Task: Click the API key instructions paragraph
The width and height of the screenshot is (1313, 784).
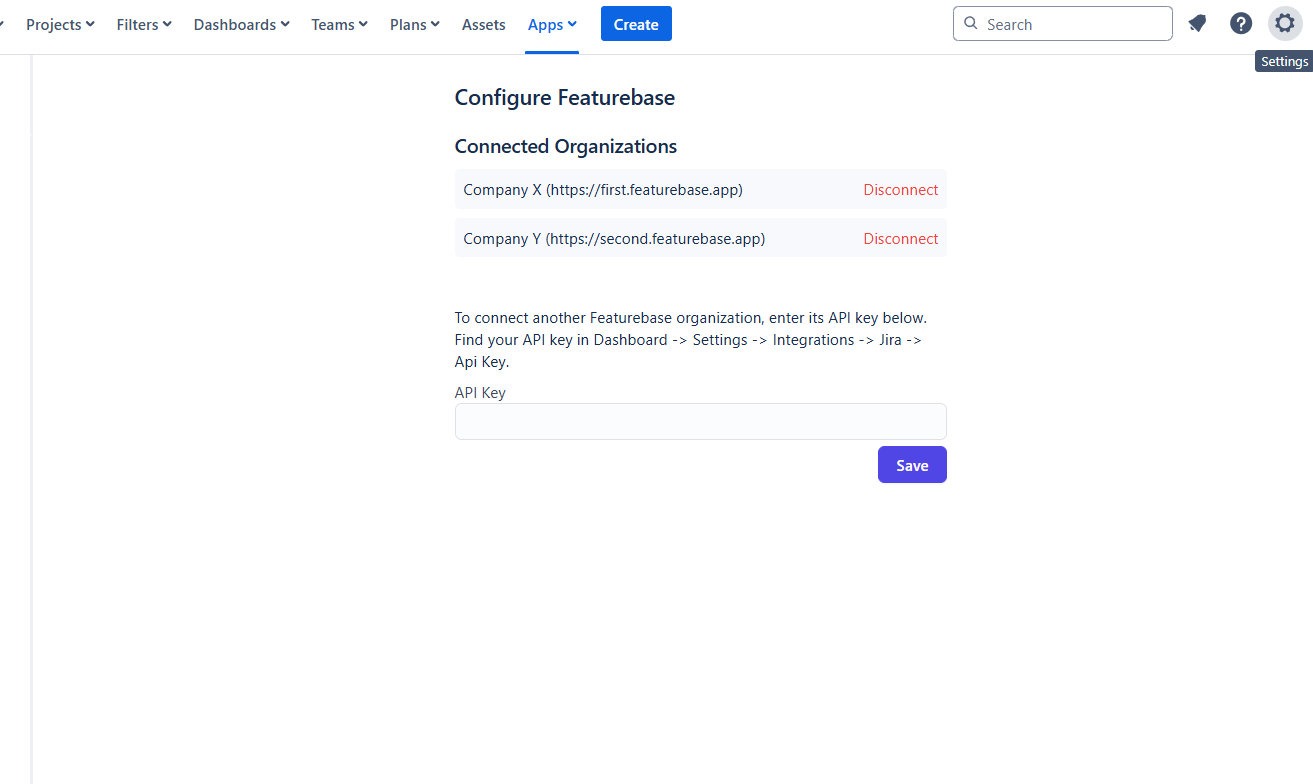Action: pos(691,340)
